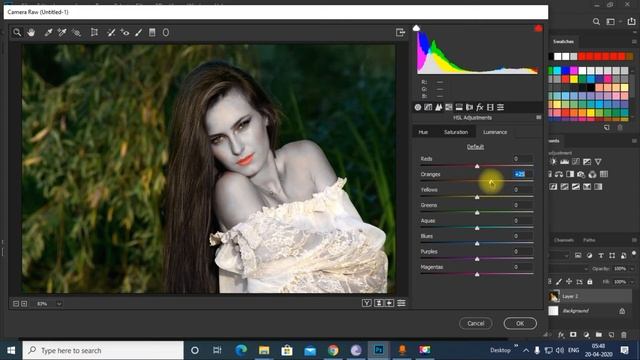Image resolution: width=640 pixels, height=360 pixels.
Task: Switch to the Saturation tab
Action: pos(456,132)
